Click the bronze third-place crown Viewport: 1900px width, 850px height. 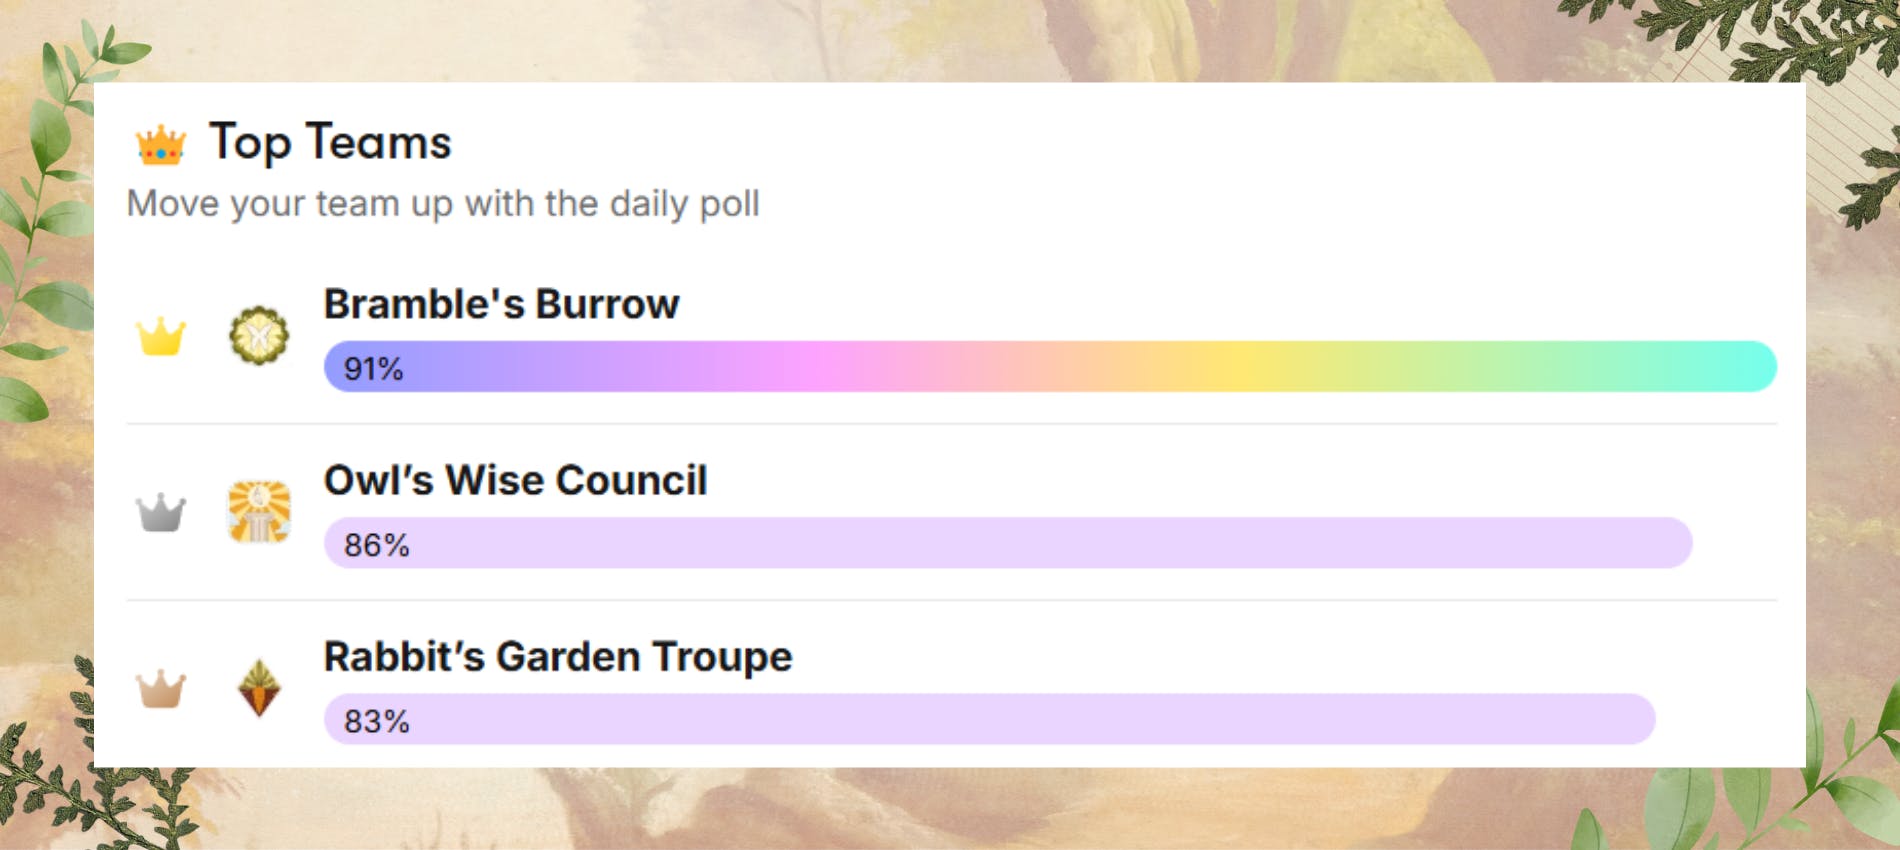coord(160,689)
